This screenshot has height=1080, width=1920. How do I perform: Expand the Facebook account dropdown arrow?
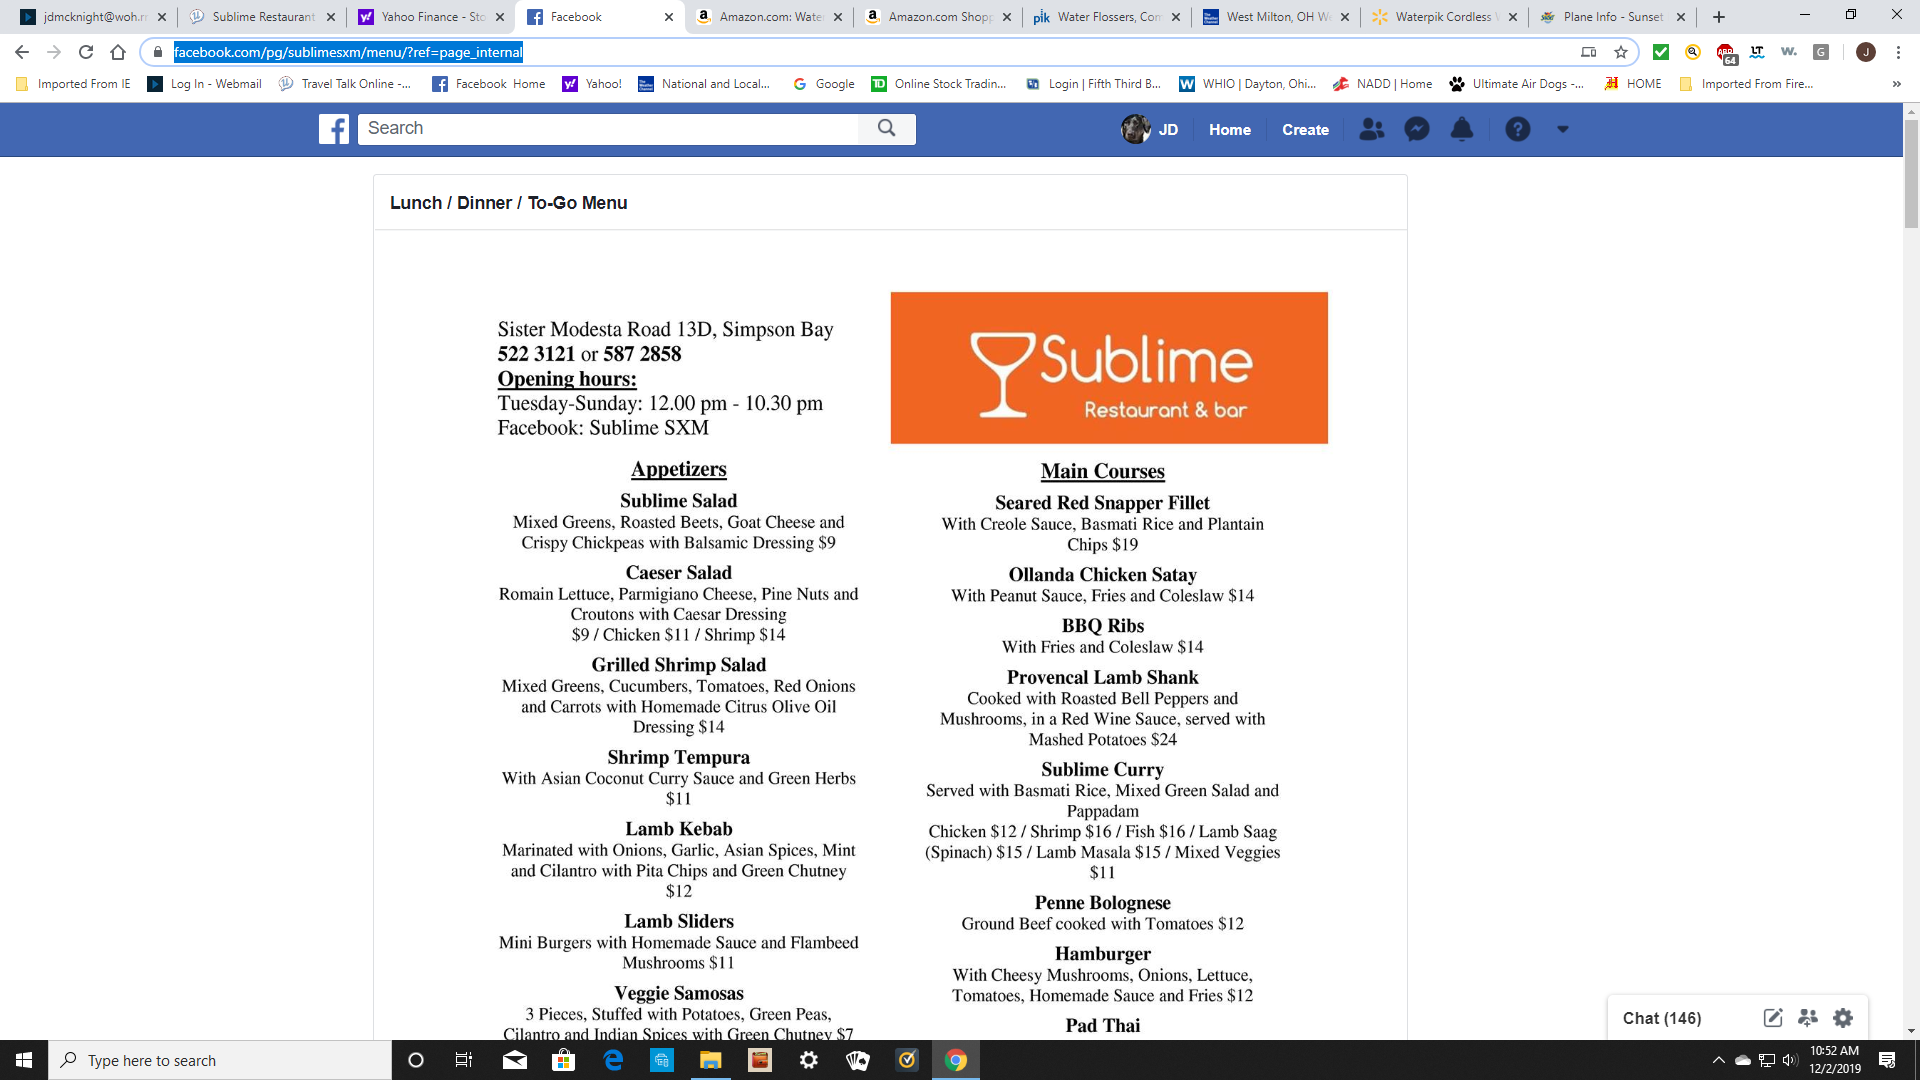tap(1563, 129)
